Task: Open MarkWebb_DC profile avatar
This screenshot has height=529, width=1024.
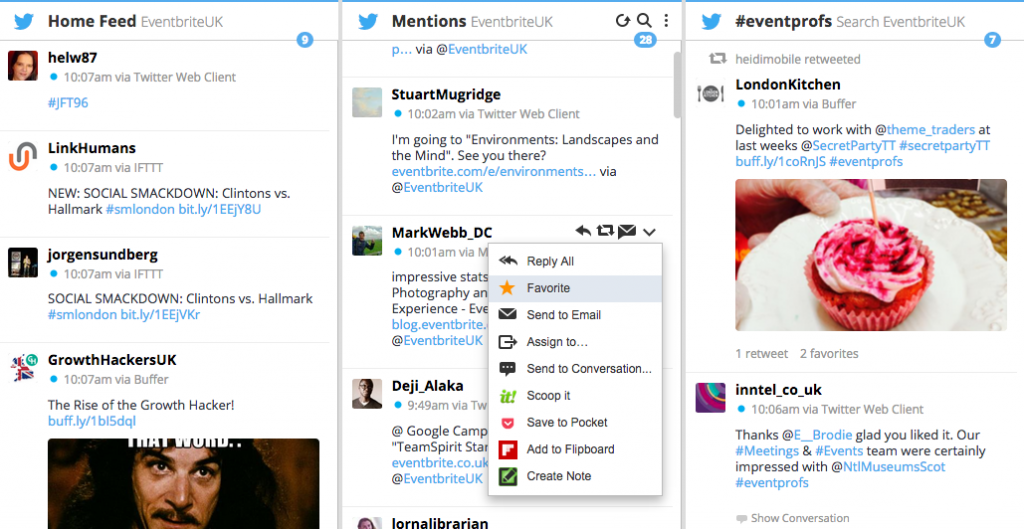Action: pyautogui.click(x=367, y=241)
